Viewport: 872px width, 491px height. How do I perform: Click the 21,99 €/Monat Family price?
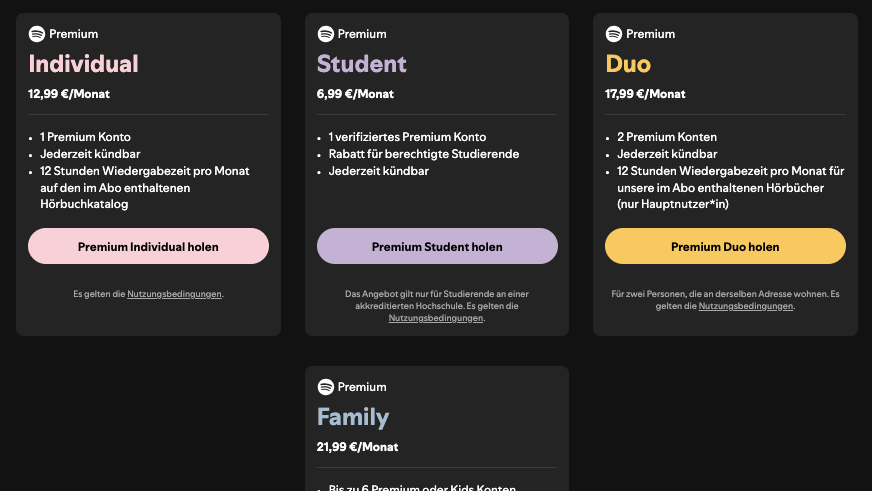tap(357, 447)
